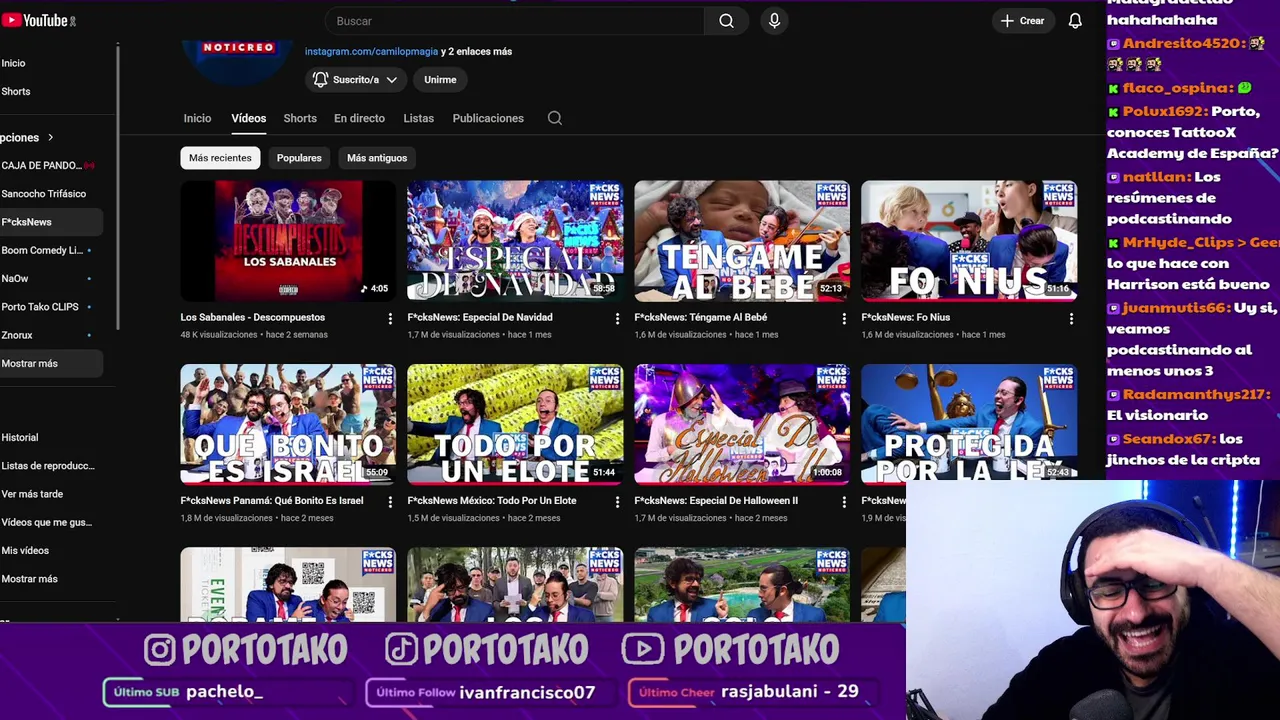Open more options for Todo Por Un Elote
The height and width of the screenshot is (720, 1280).
coord(617,502)
